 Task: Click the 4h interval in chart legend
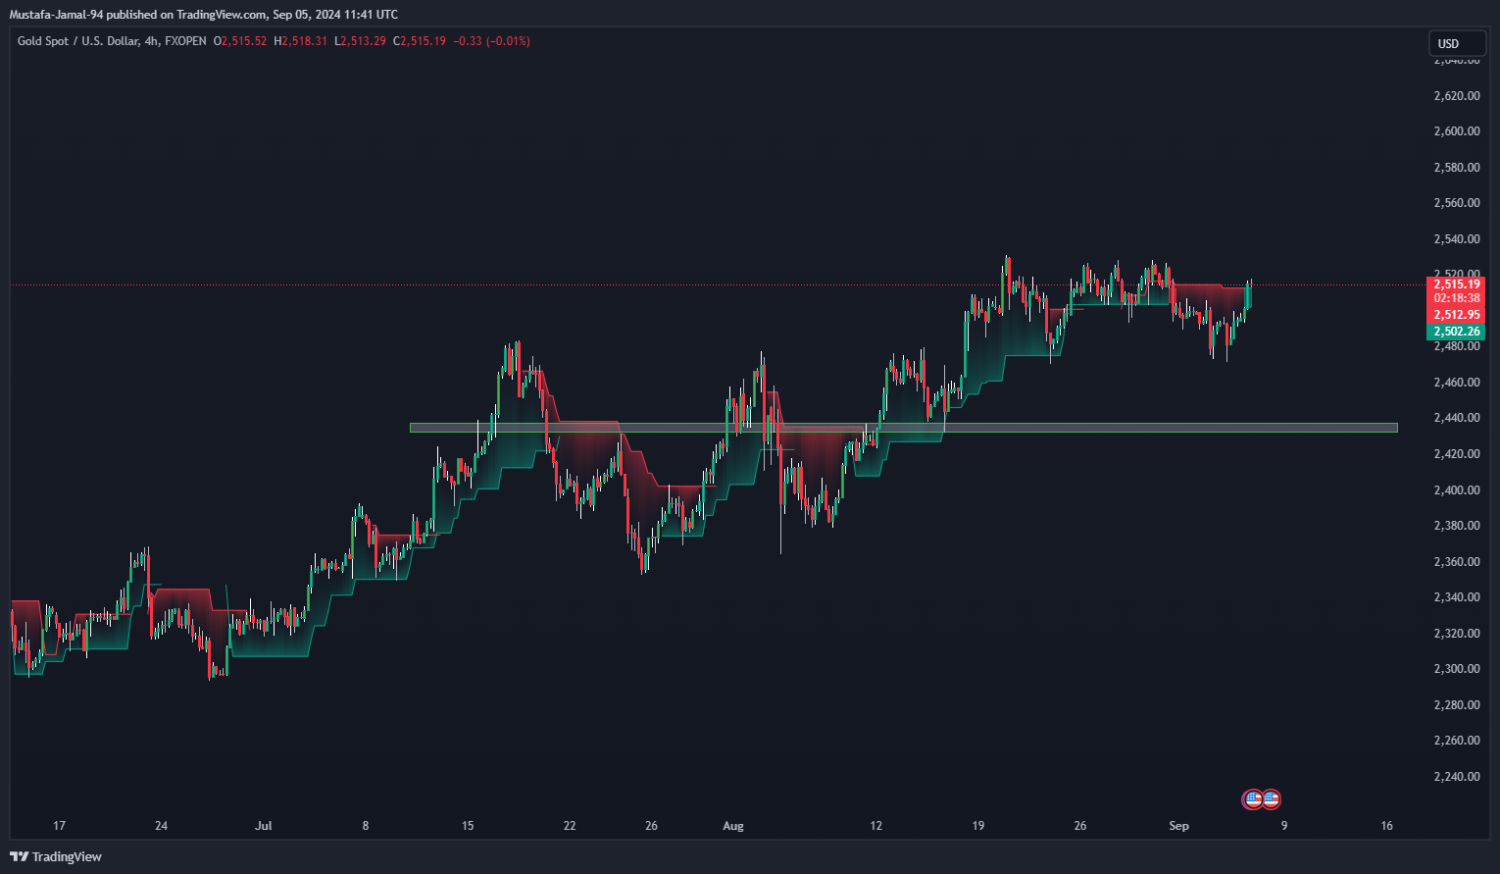[151, 41]
